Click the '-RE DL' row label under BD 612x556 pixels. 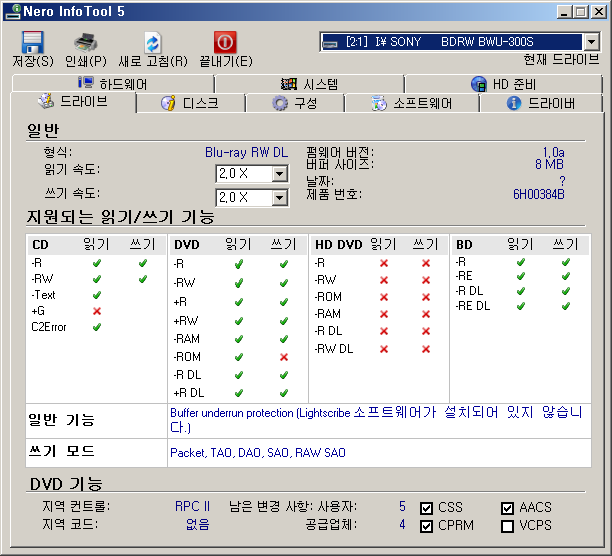[x=473, y=306]
